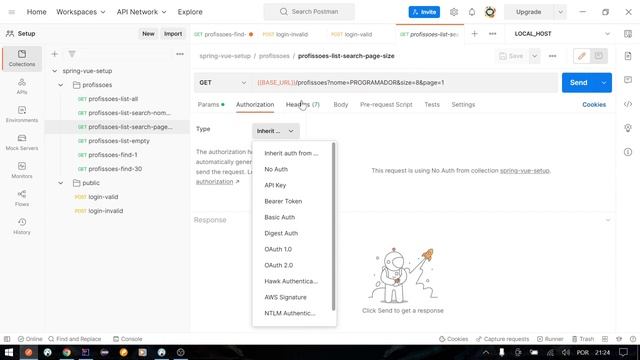Open the Mock Servers sidebar panel
This screenshot has height=360, width=640.
[22, 142]
